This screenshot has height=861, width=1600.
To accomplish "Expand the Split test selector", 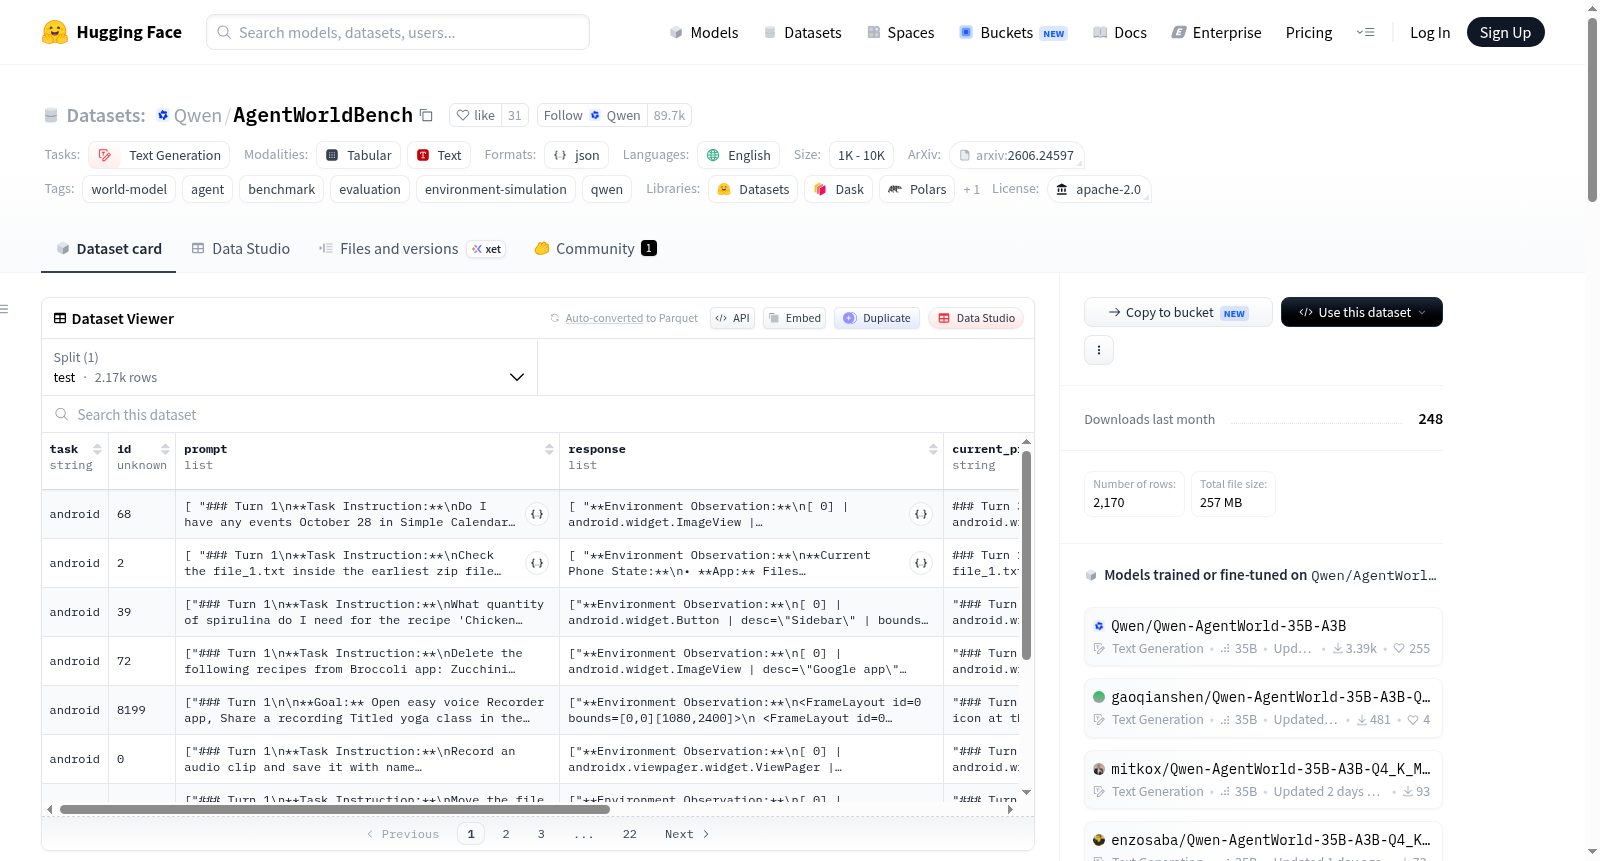I will click(290, 368).
